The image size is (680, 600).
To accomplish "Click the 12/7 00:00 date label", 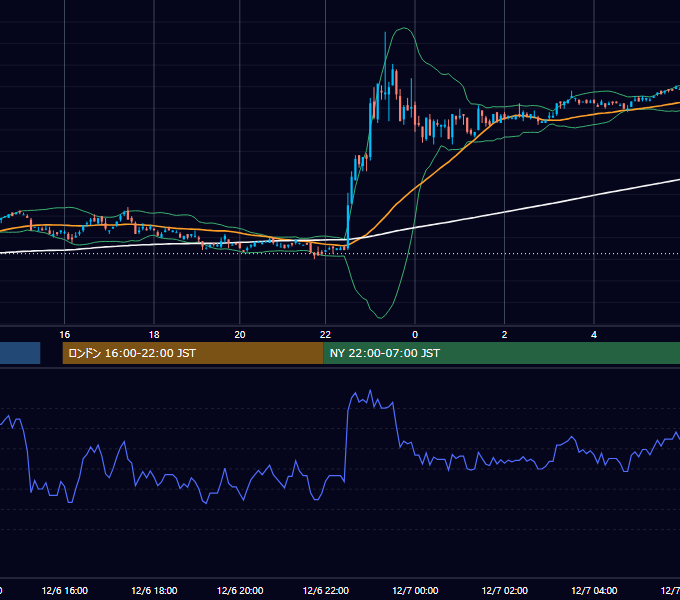I will point(415,590).
